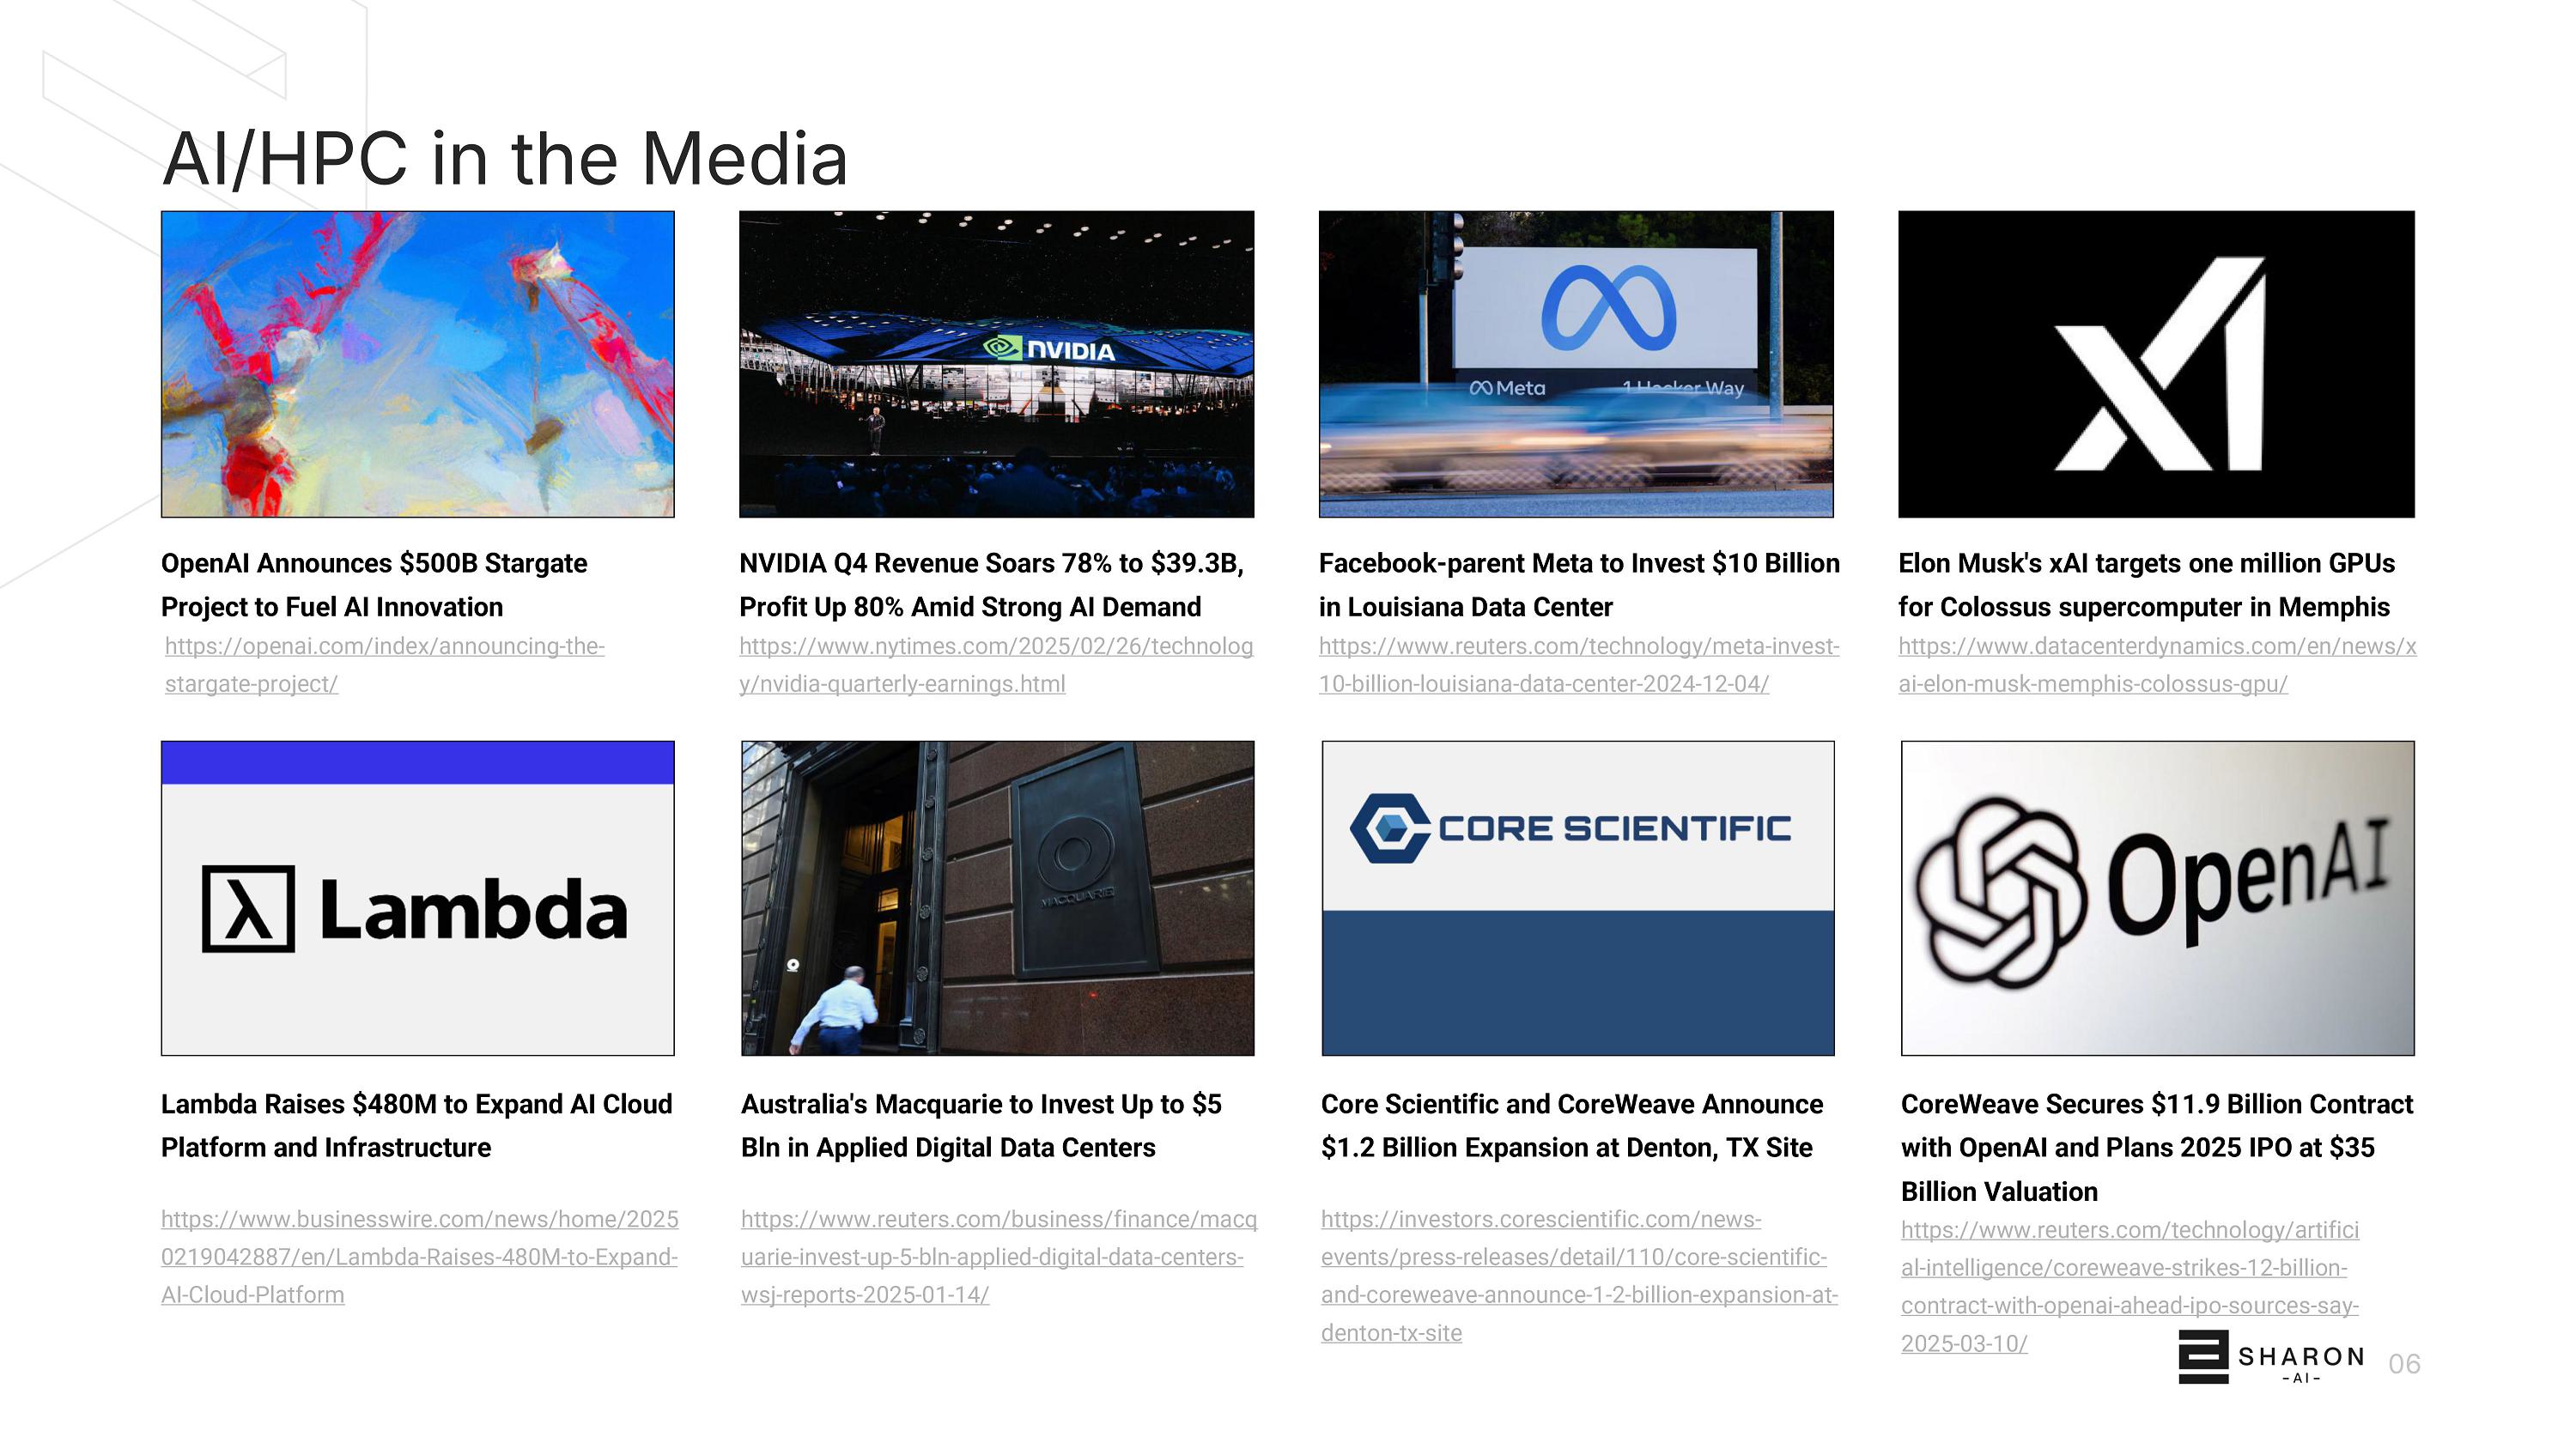Select the AI/HPC in the Media title

[504, 160]
